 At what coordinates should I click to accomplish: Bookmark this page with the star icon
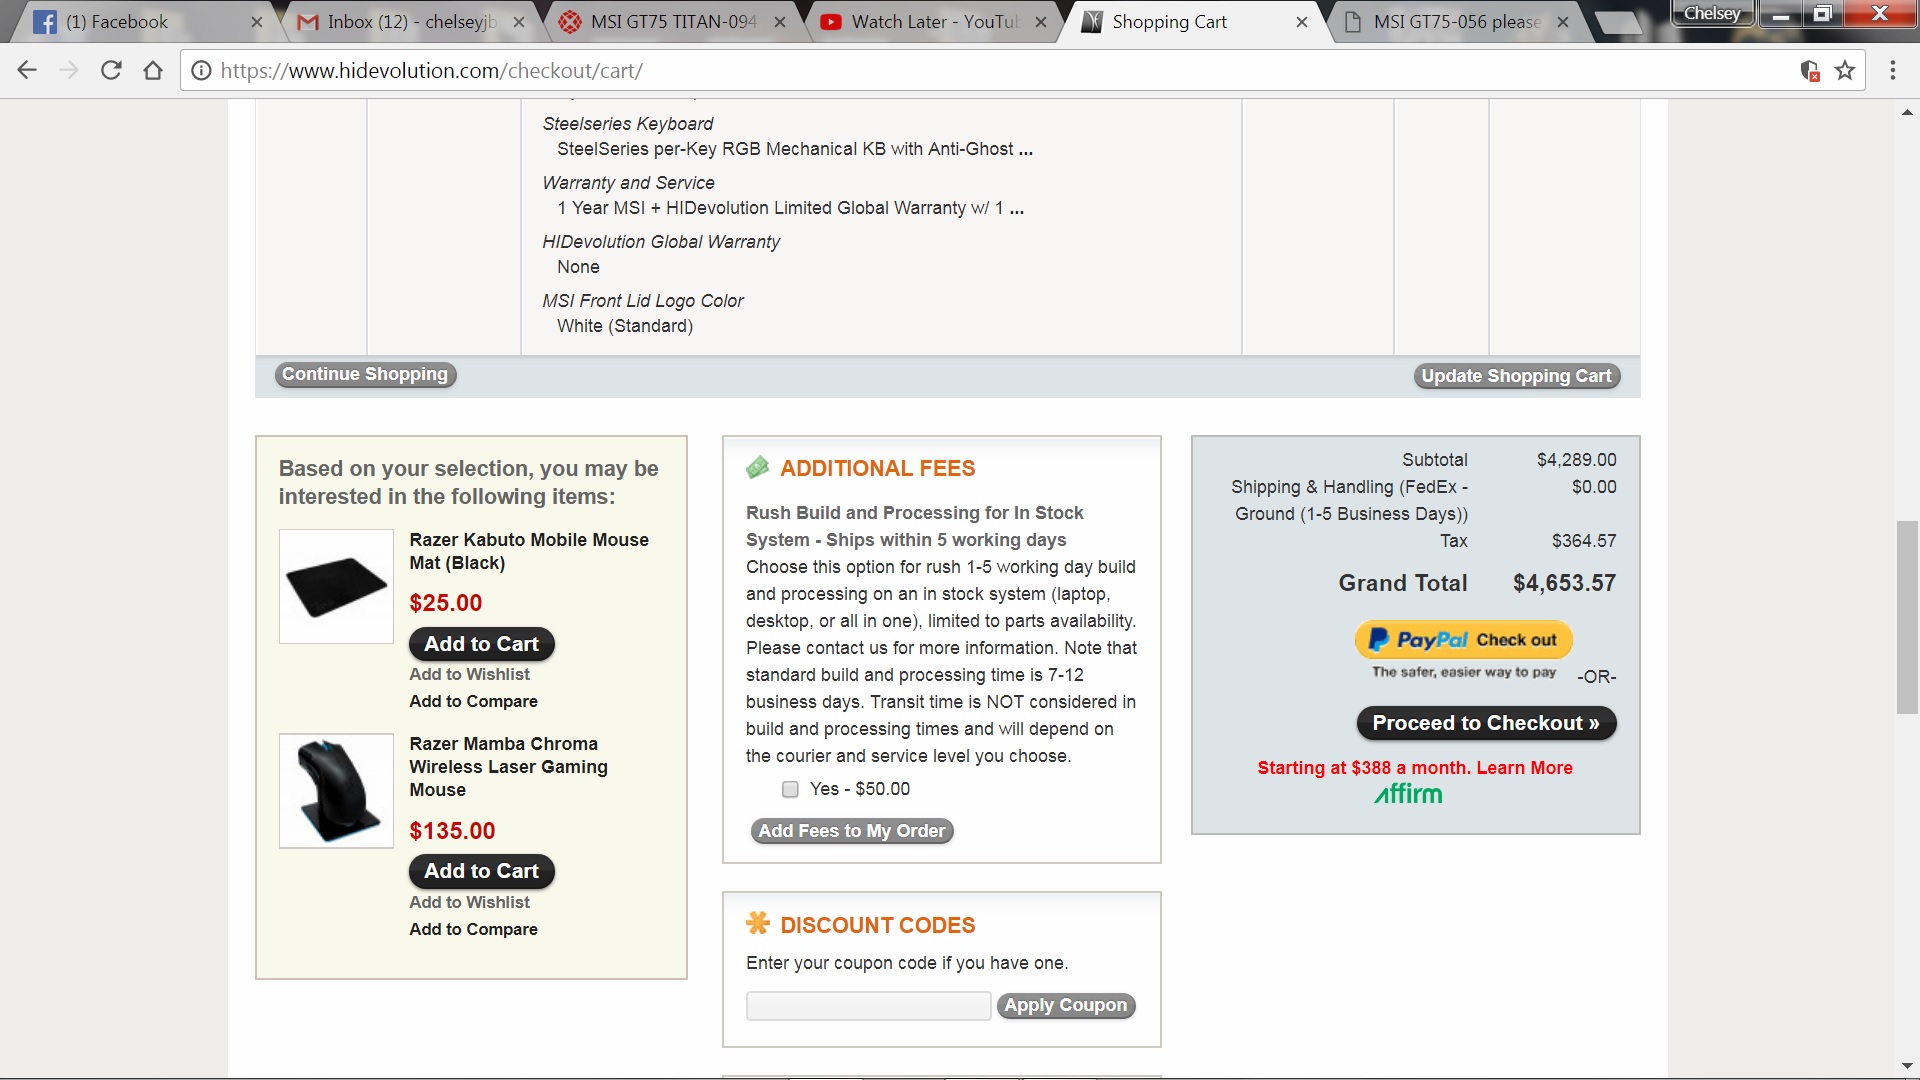click(1845, 71)
